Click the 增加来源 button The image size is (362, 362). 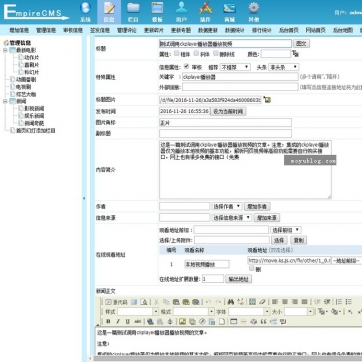267,218
